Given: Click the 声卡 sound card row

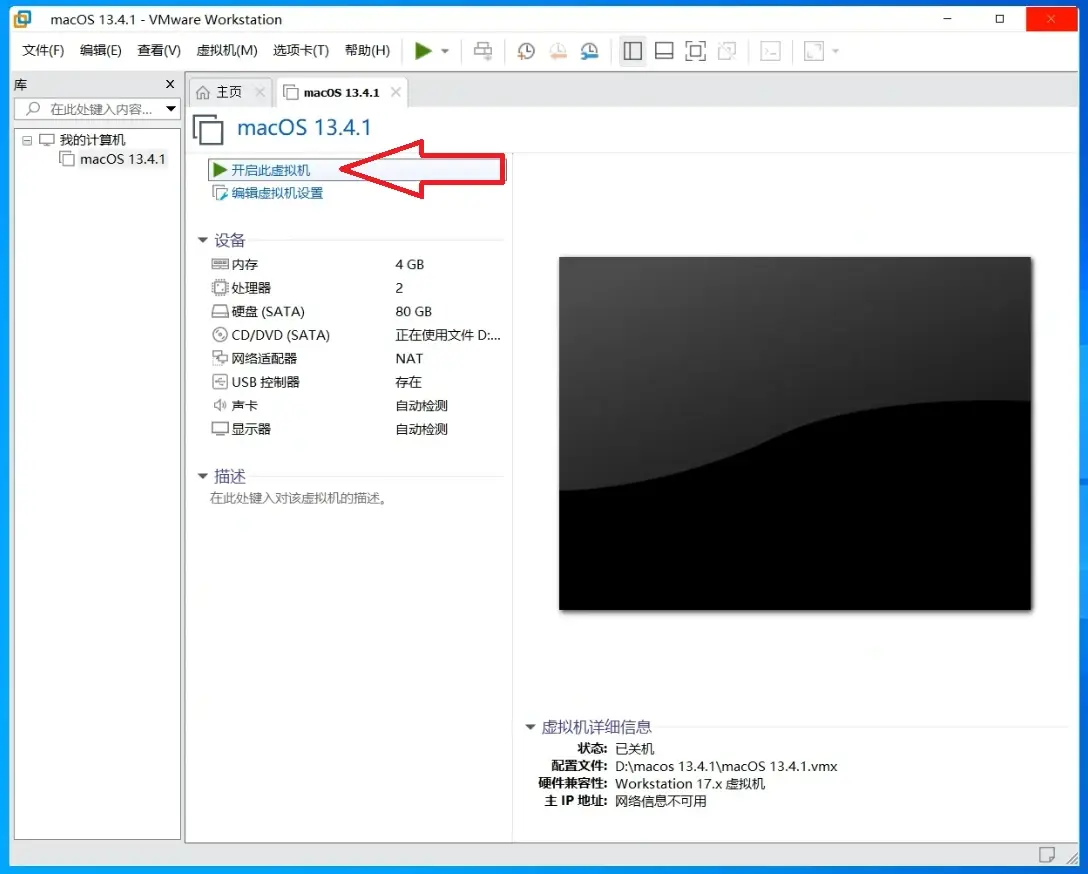Looking at the screenshot, I should [355, 406].
